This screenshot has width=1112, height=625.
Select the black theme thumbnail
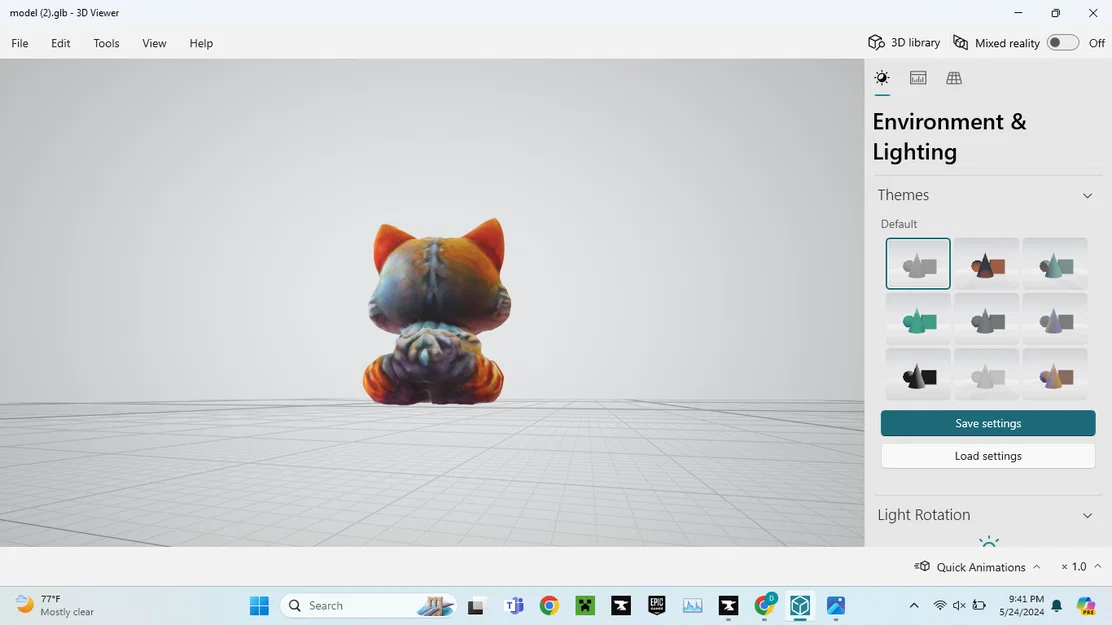(918, 375)
